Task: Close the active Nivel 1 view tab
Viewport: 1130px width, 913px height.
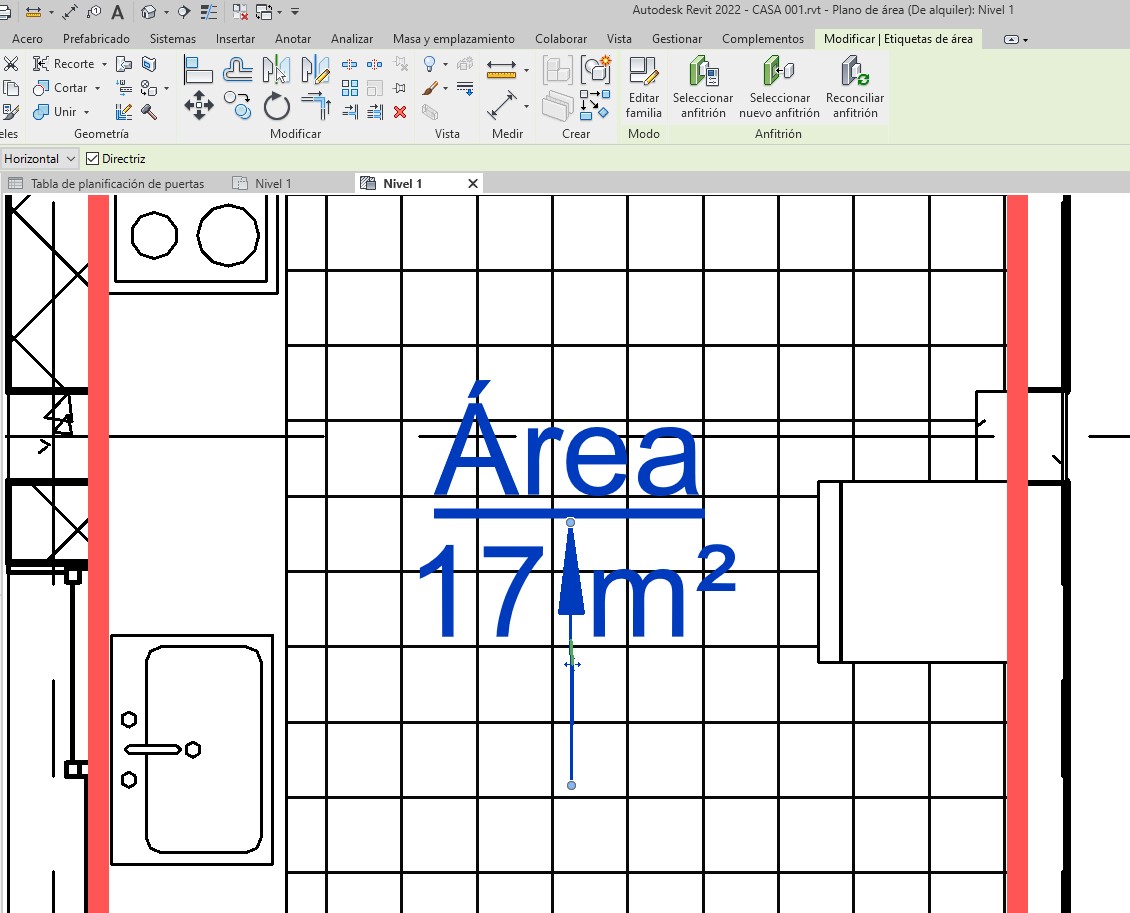Action: coord(473,184)
